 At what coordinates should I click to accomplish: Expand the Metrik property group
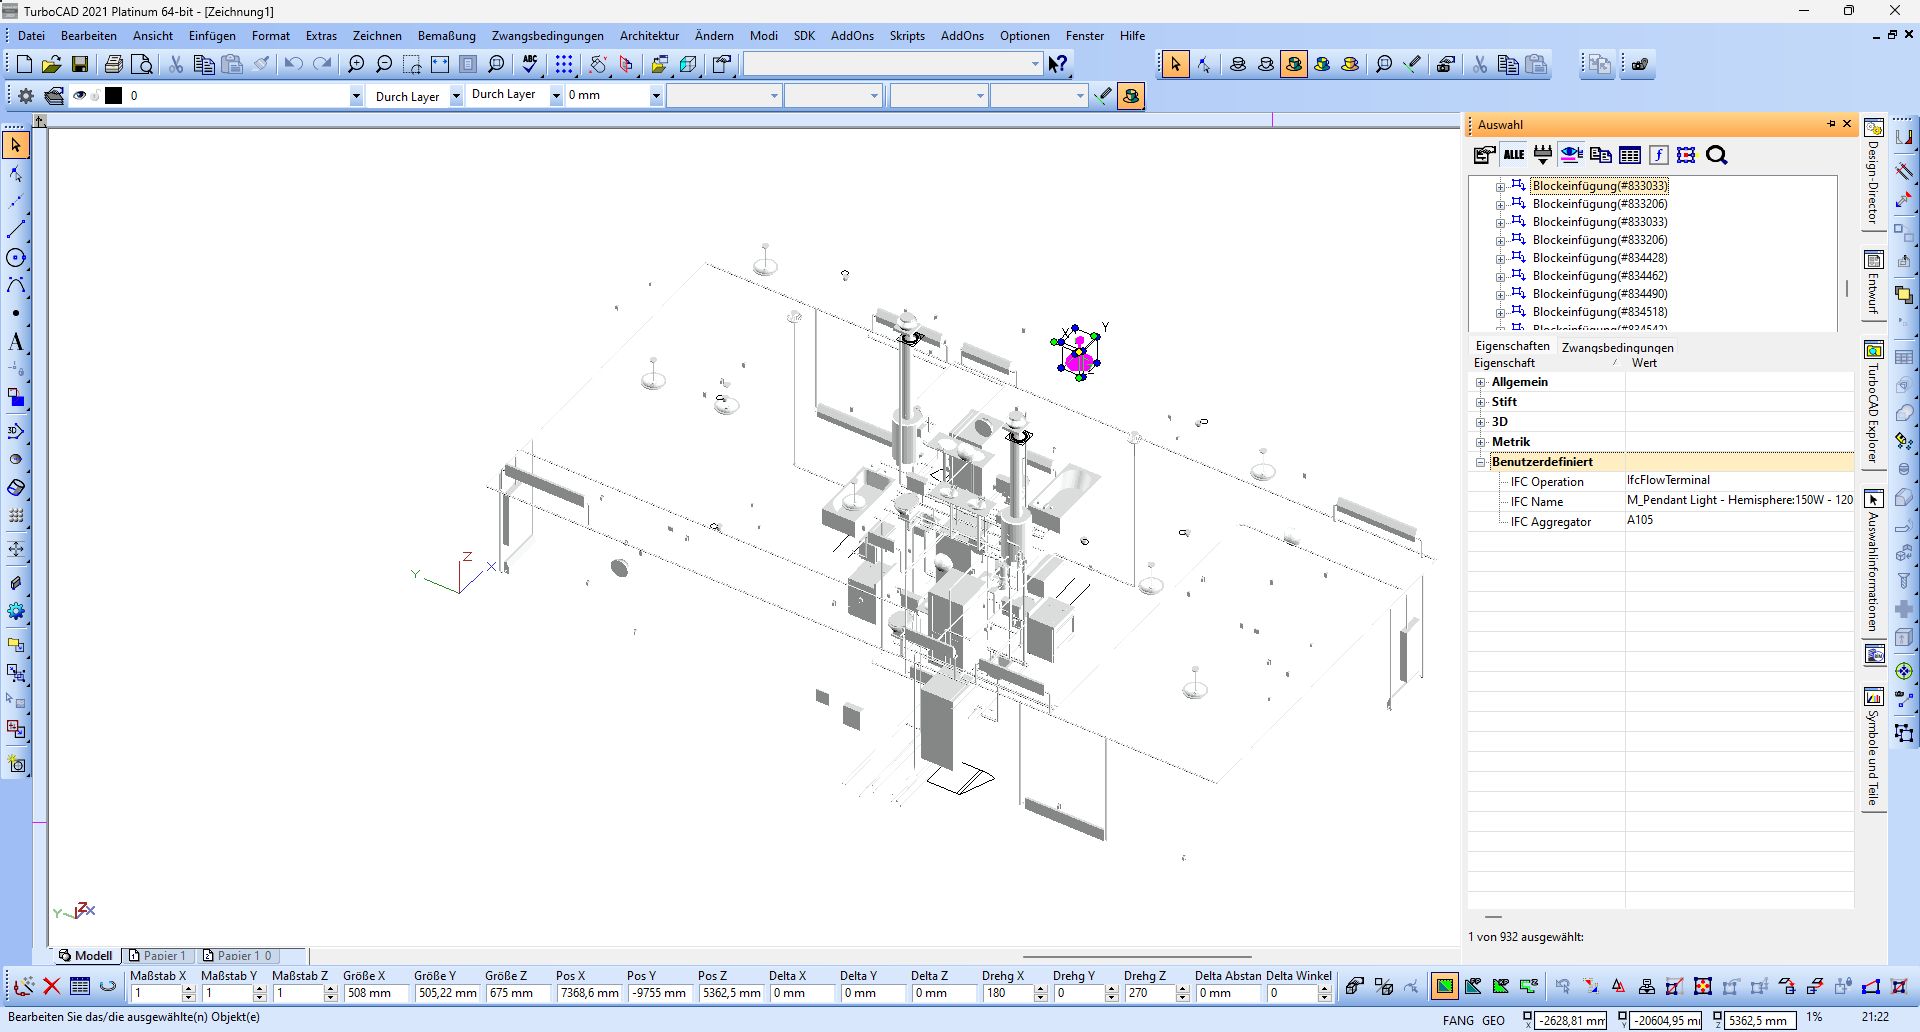click(1481, 442)
